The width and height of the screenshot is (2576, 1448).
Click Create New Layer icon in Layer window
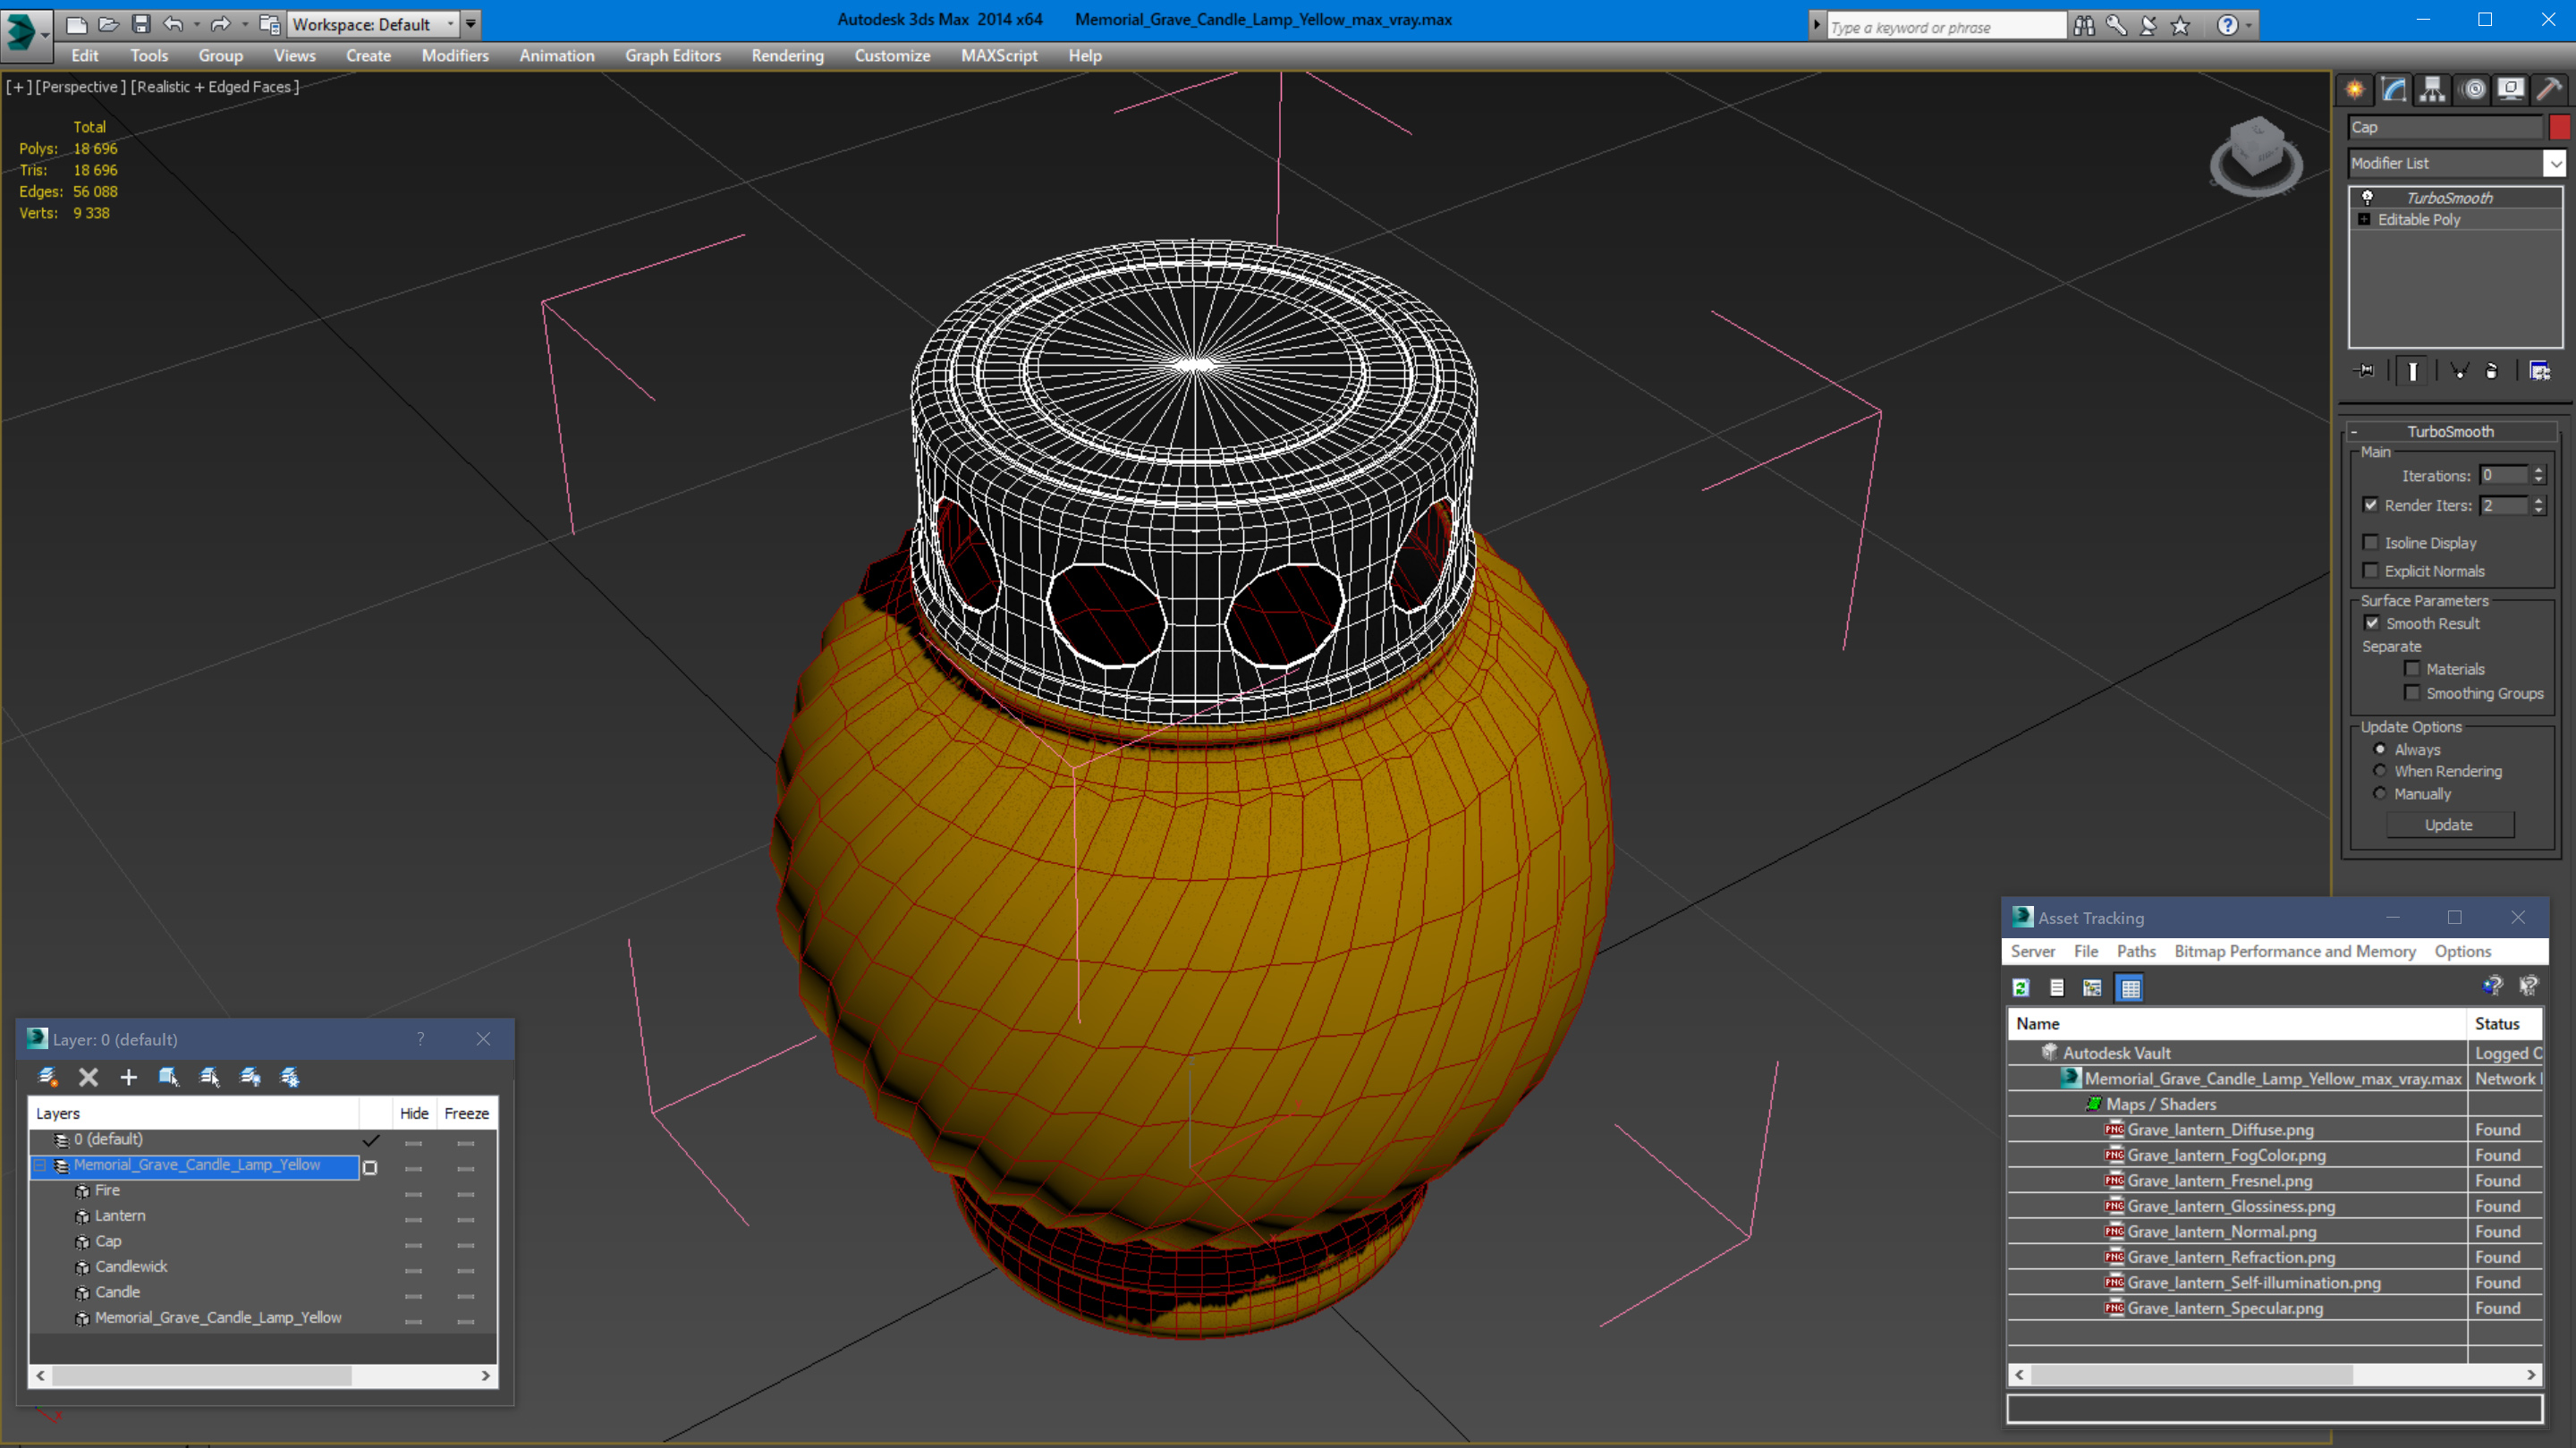pyautogui.click(x=47, y=1077)
